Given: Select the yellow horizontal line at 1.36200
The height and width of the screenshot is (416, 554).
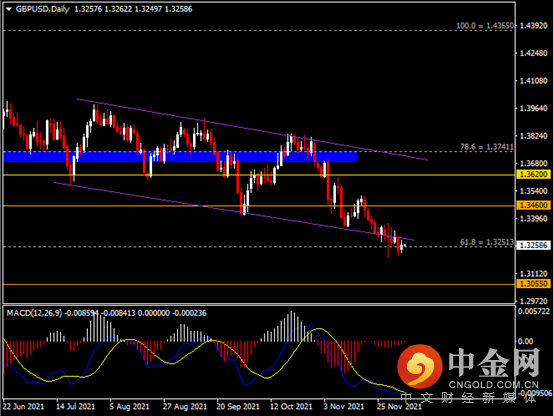Looking at the screenshot, I should coord(259,175).
